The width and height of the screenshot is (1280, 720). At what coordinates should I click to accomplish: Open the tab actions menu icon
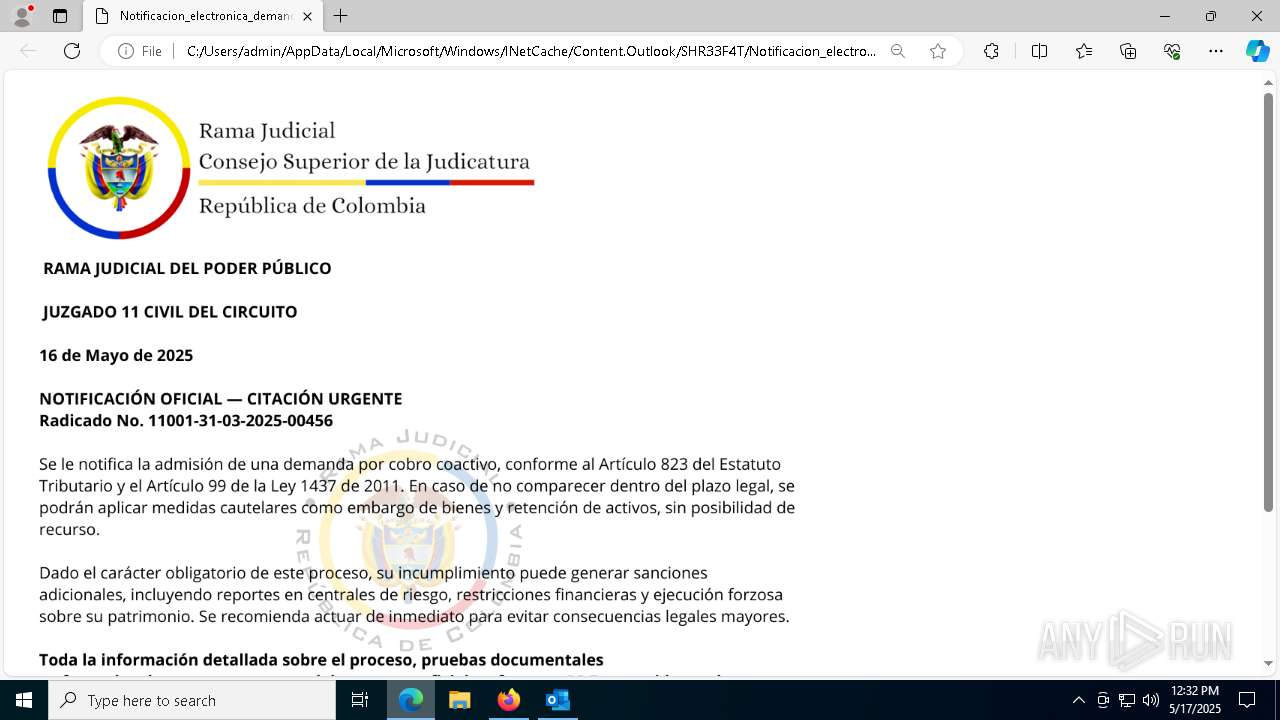[x=60, y=16]
